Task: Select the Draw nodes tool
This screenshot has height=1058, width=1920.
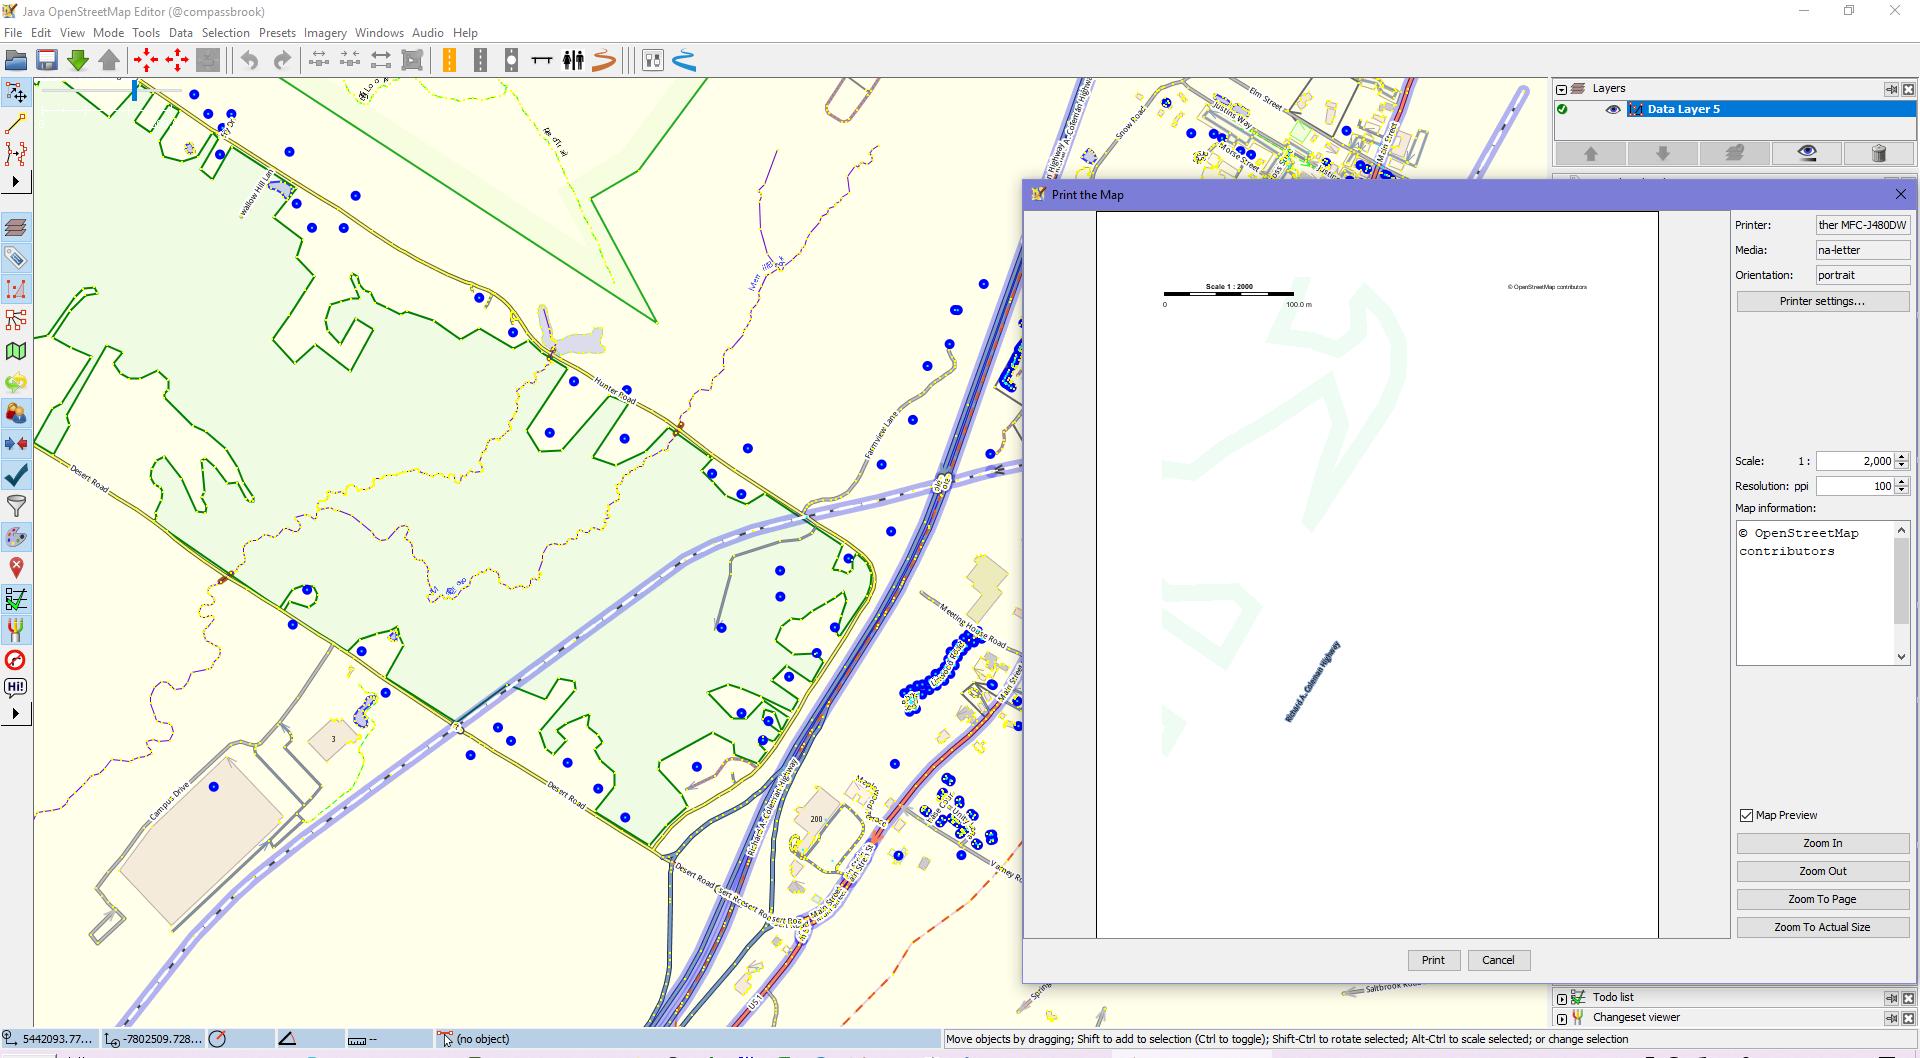Action: (x=16, y=124)
